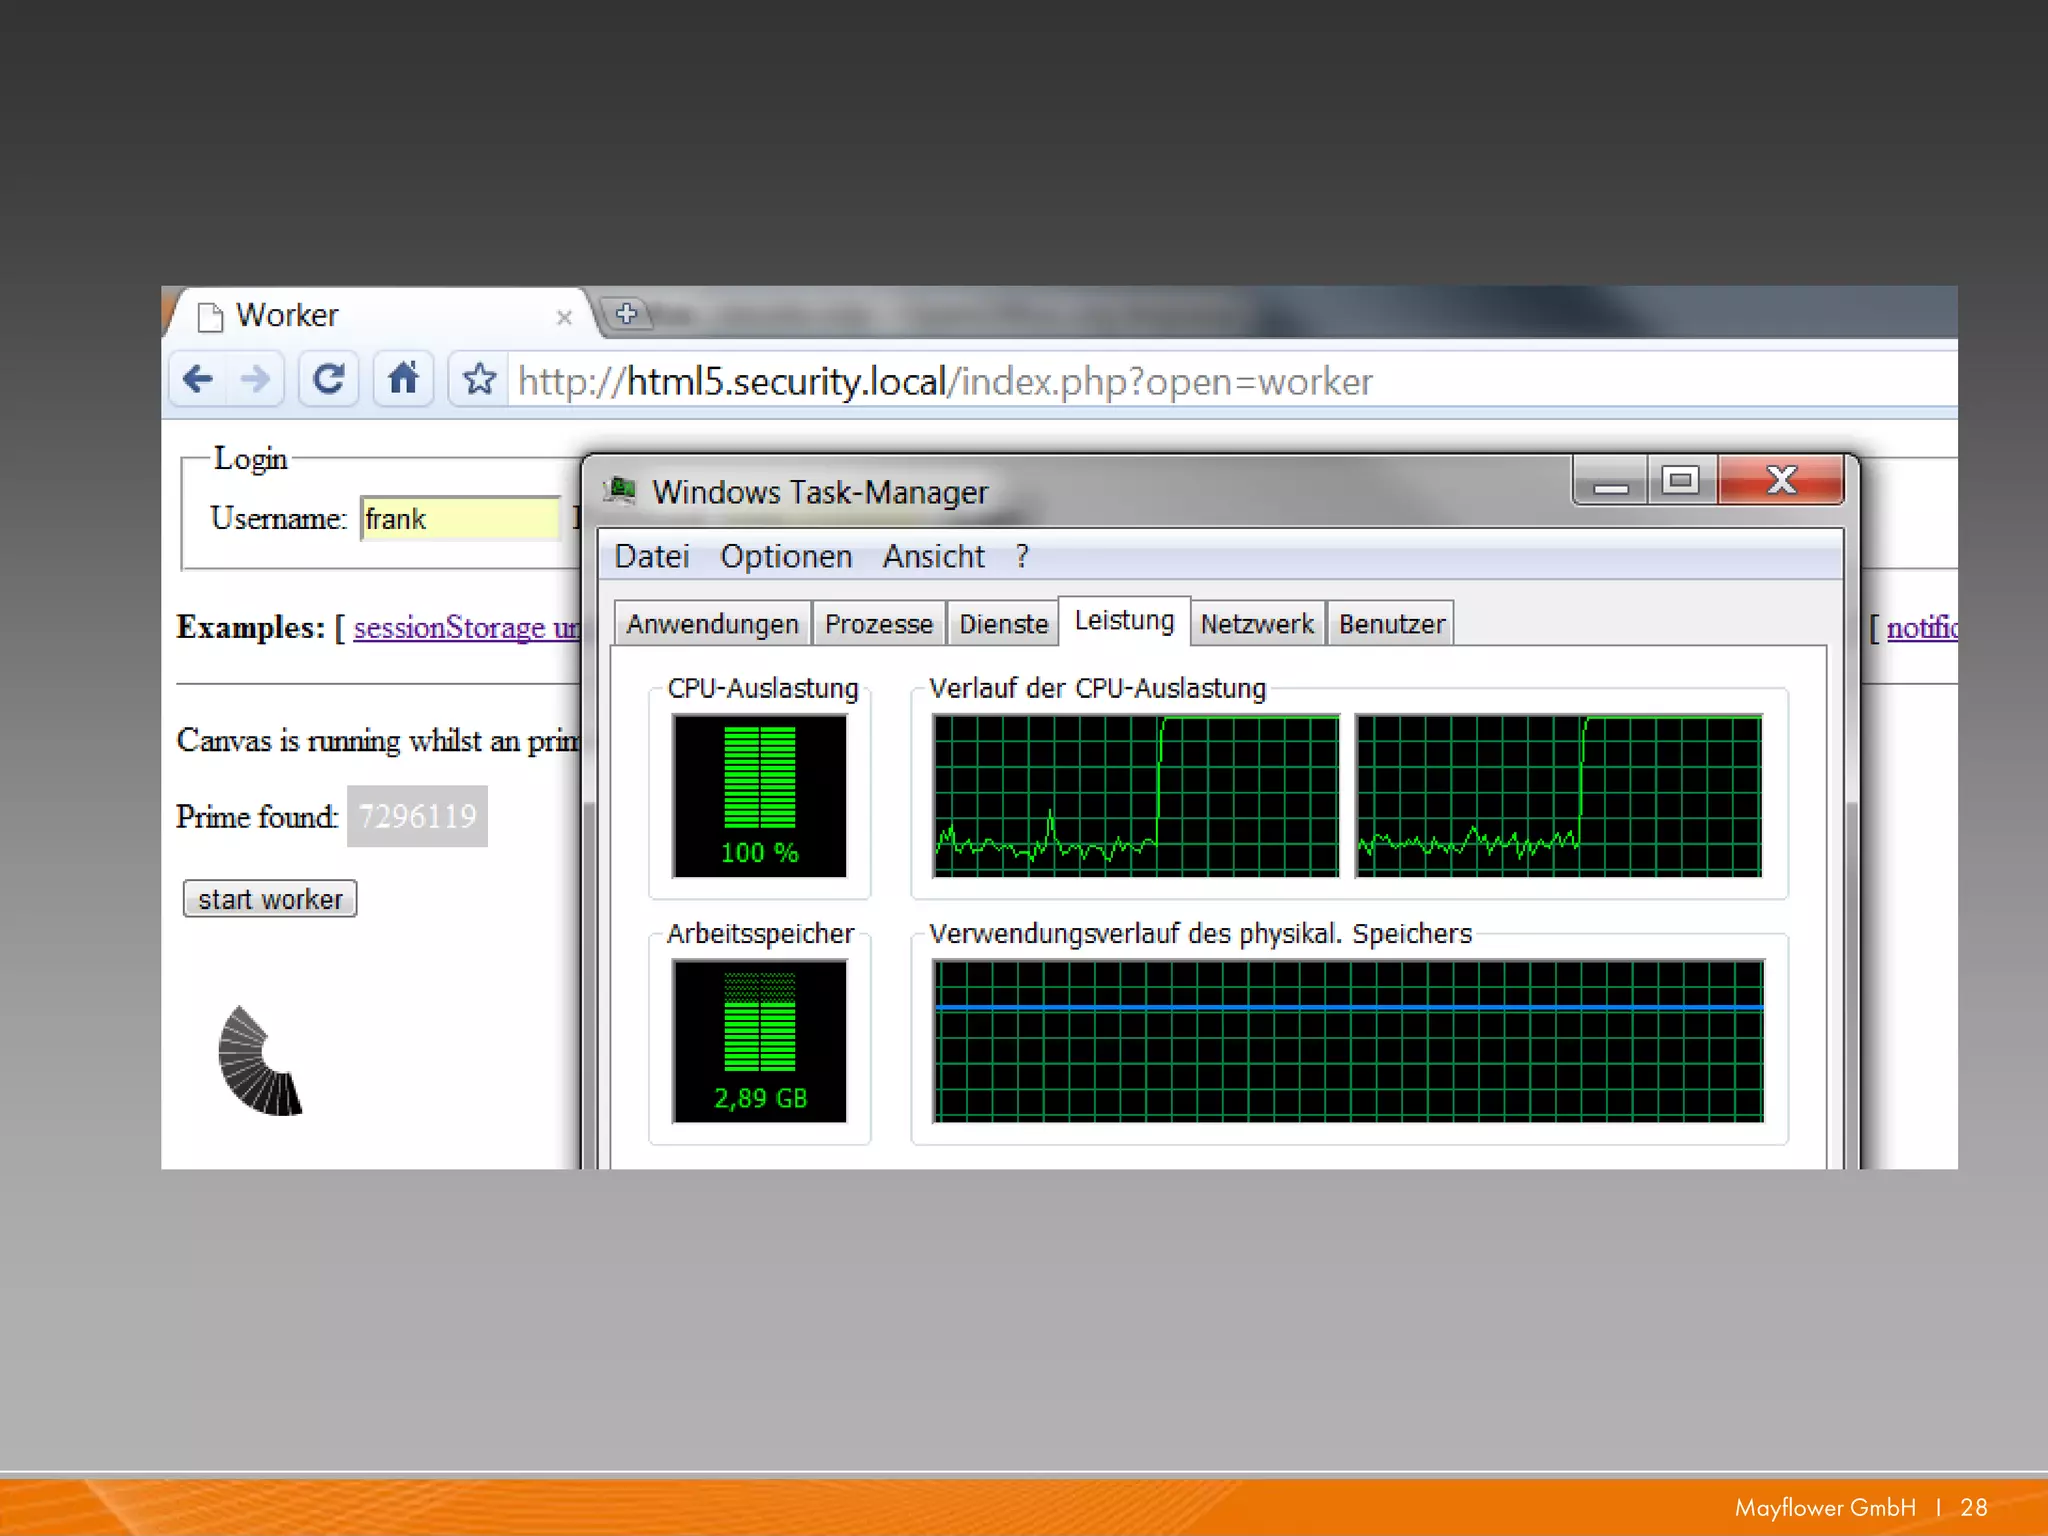Switch to the Prozesse tab
The width and height of the screenshot is (2048, 1536).
click(878, 624)
